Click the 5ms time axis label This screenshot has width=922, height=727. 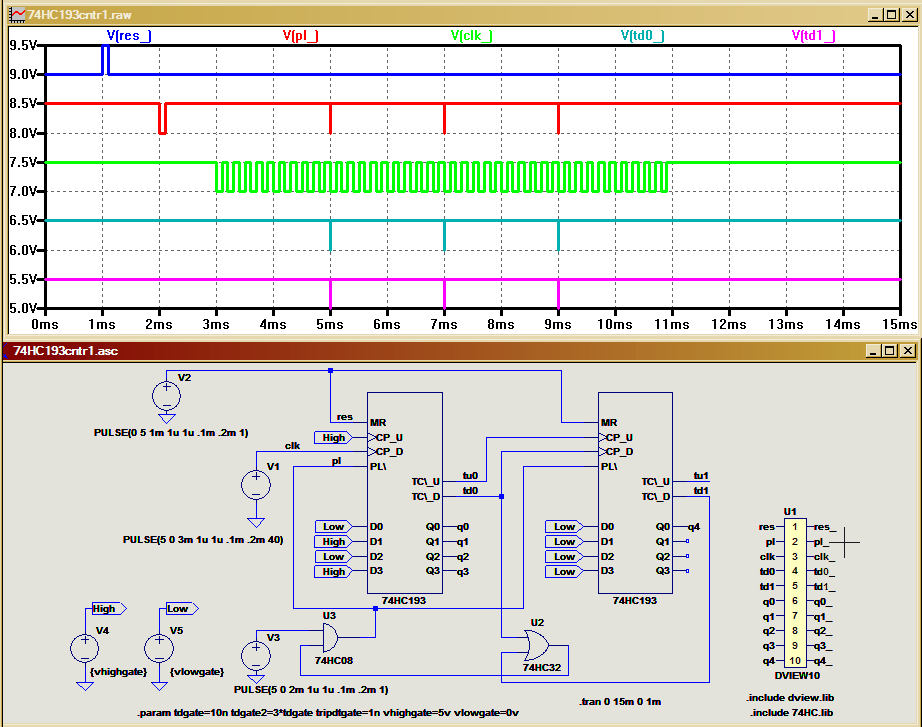[x=330, y=325]
